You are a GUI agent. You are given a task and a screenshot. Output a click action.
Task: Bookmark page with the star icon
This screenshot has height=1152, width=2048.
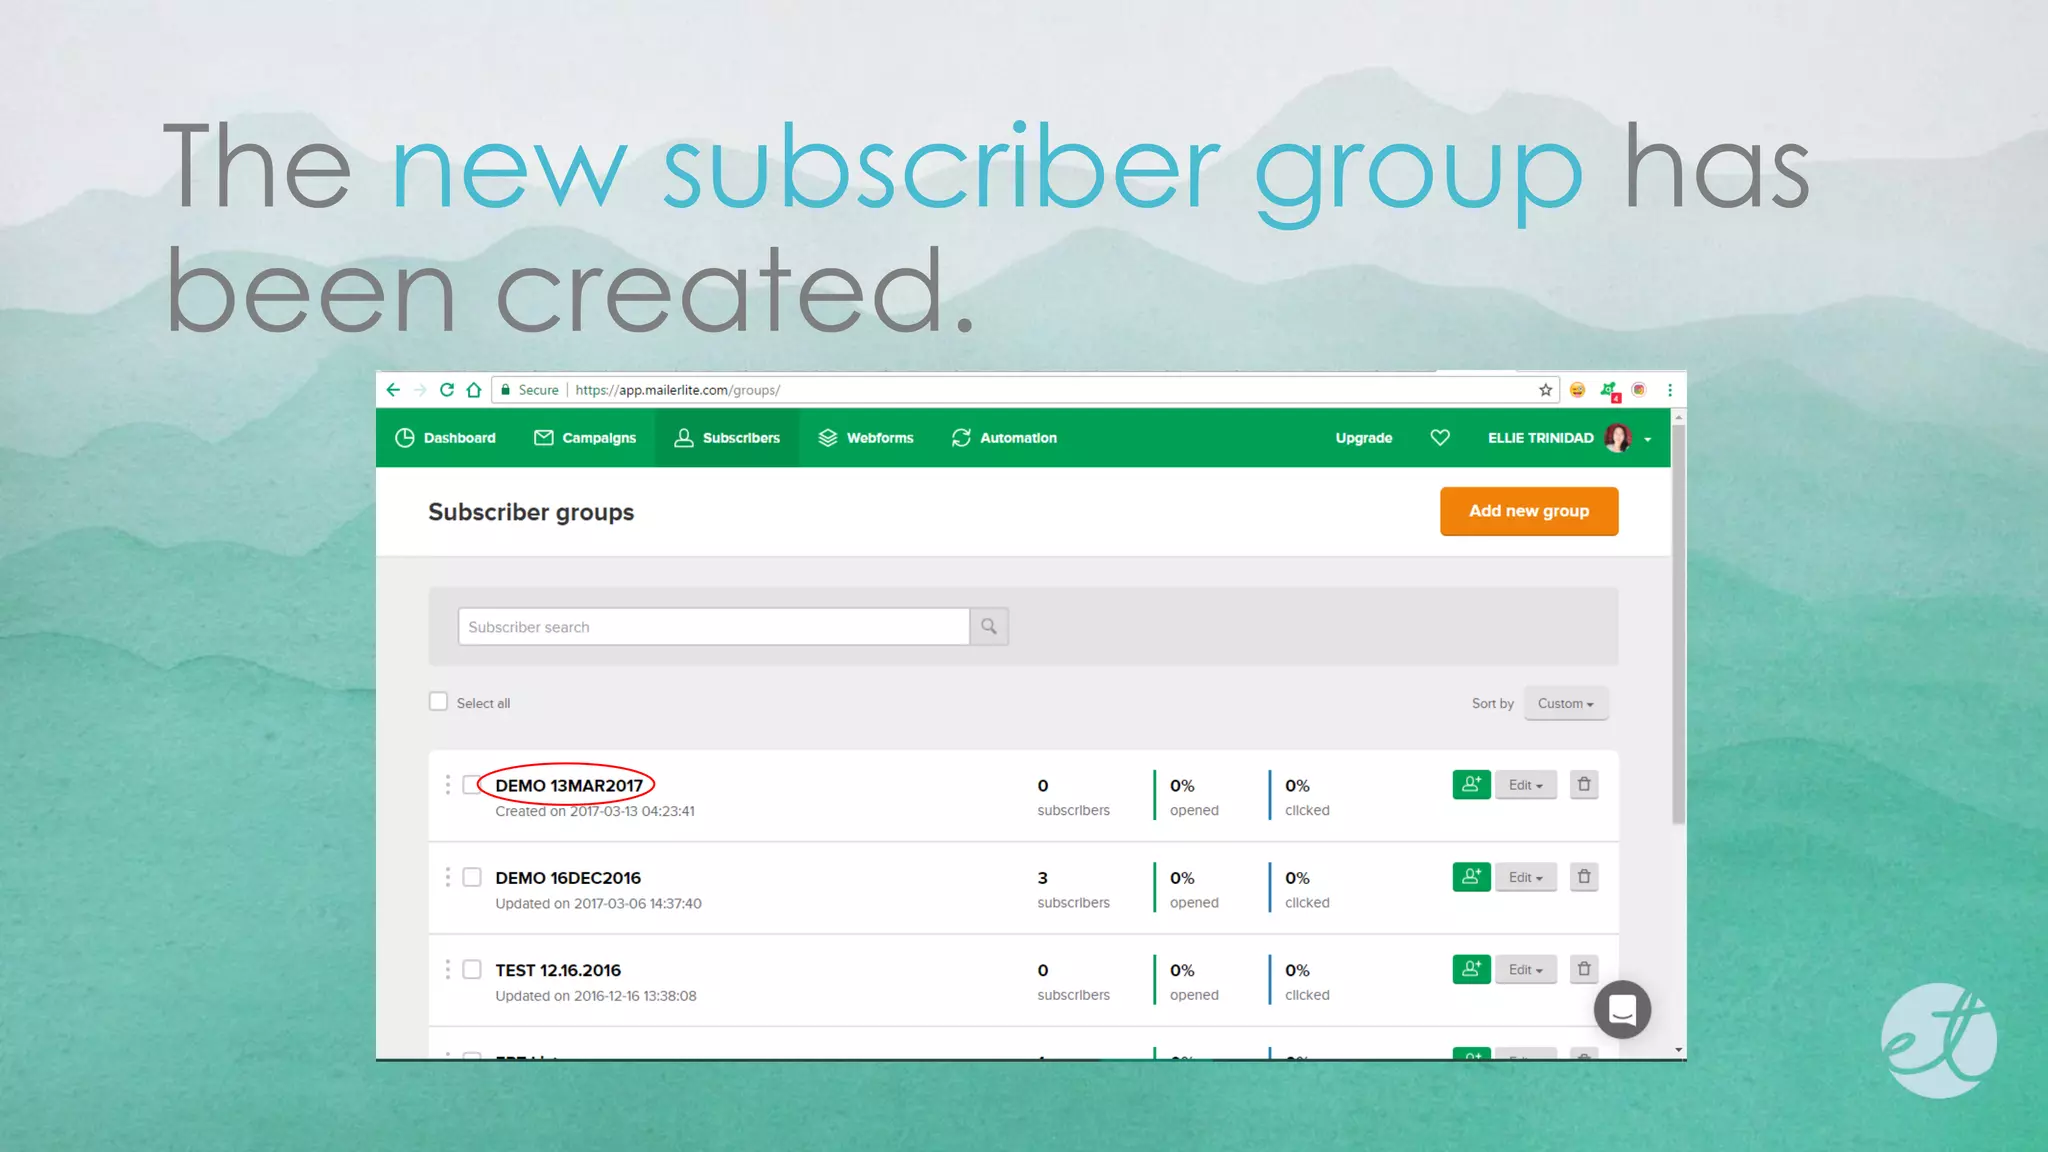pyautogui.click(x=1546, y=390)
